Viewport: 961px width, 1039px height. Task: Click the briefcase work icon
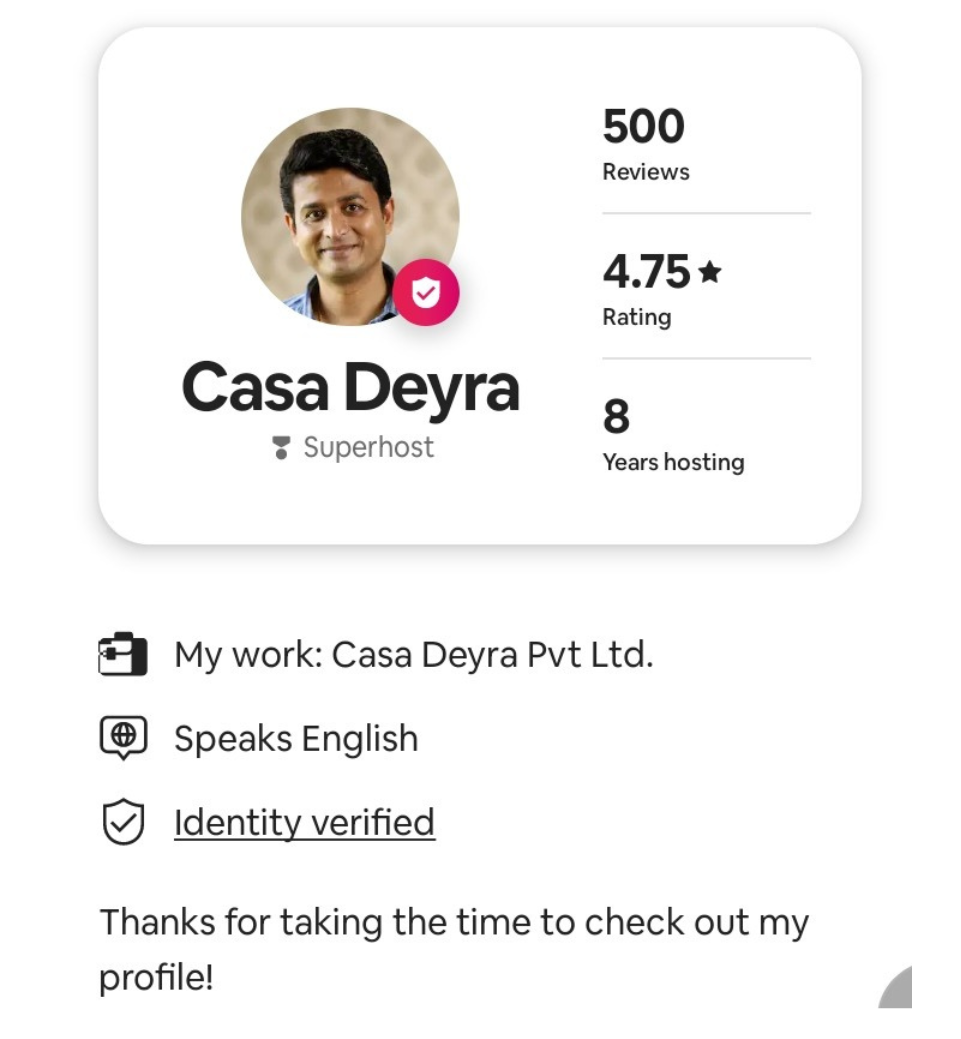[x=123, y=656]
